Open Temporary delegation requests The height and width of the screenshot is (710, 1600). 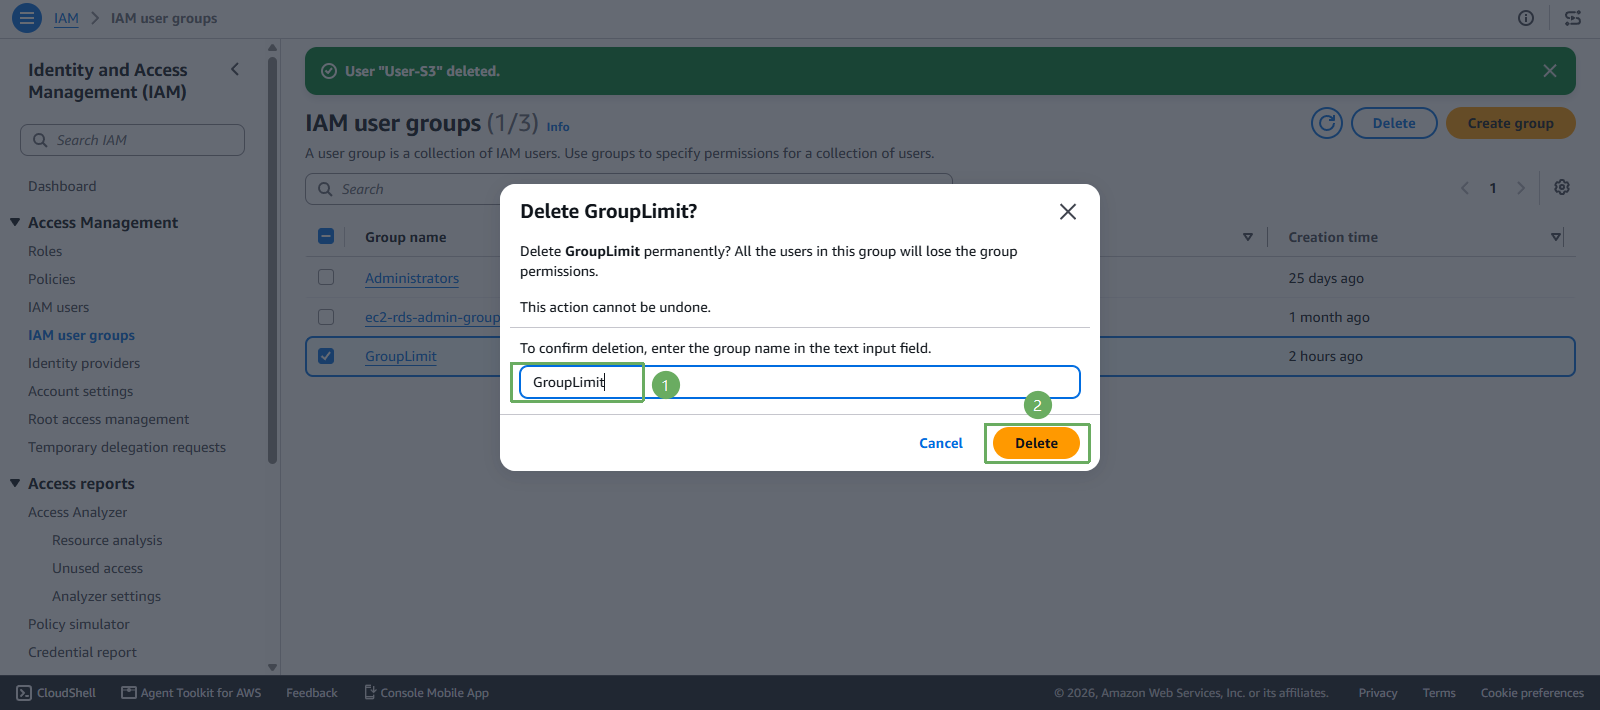coord(127,447)
